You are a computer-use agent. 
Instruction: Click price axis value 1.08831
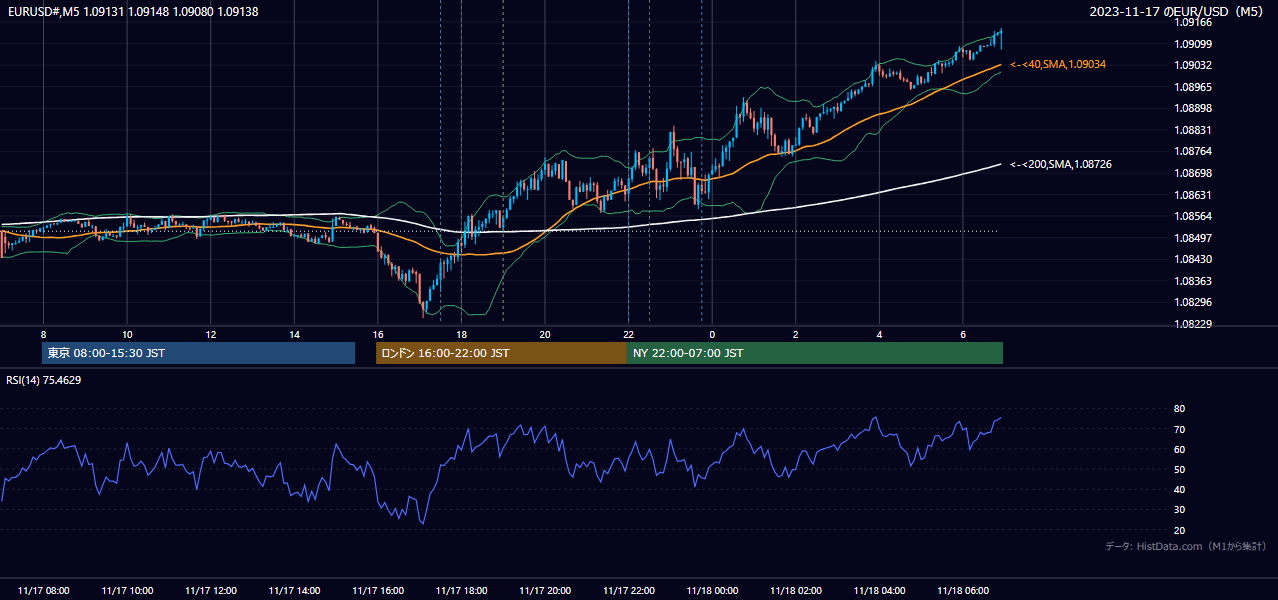tap(1192, 131)
